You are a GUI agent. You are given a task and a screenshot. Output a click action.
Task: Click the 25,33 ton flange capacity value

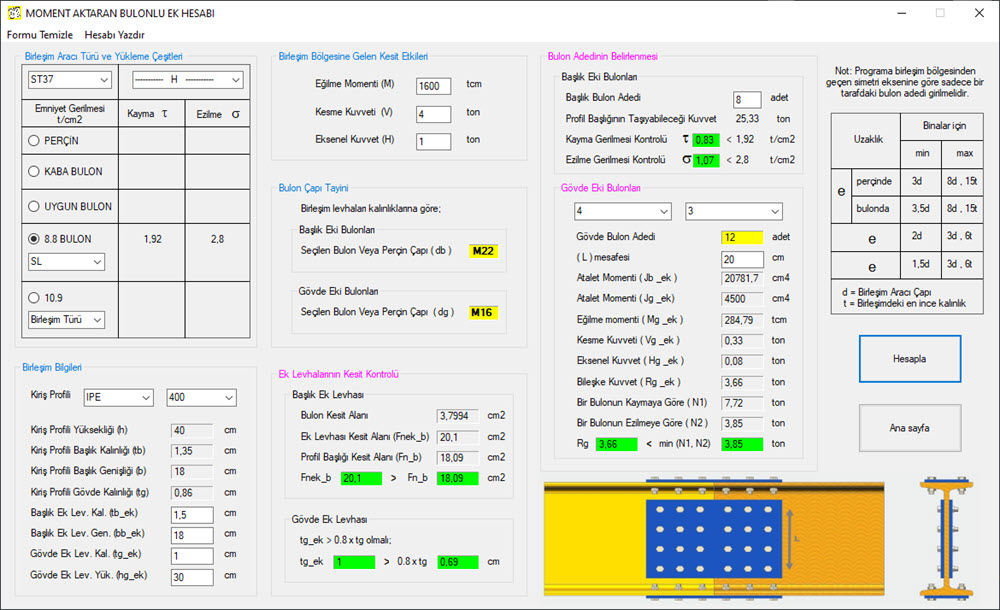click(x=747, y=119)
